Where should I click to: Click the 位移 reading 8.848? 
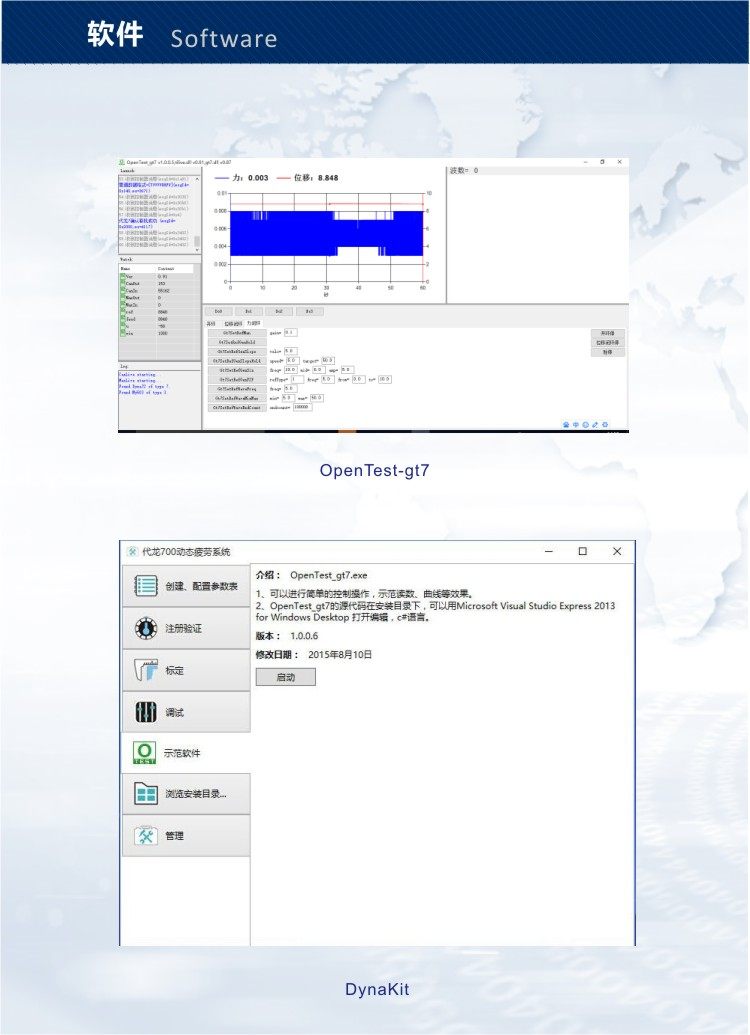[327, 178]
